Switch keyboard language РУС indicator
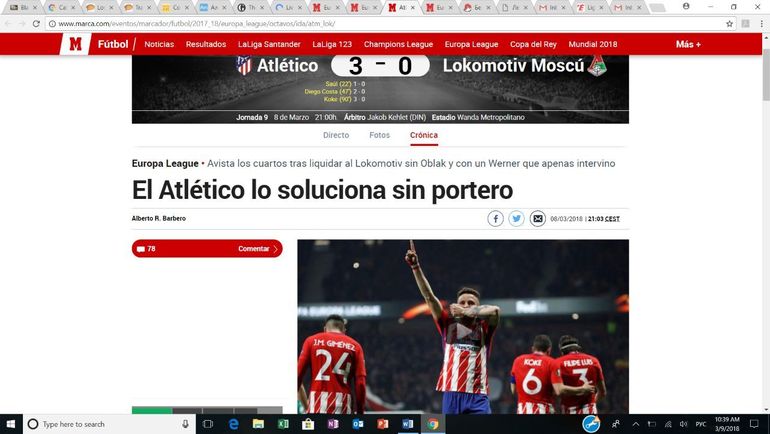The image size is (770, 434). (701, 424)
